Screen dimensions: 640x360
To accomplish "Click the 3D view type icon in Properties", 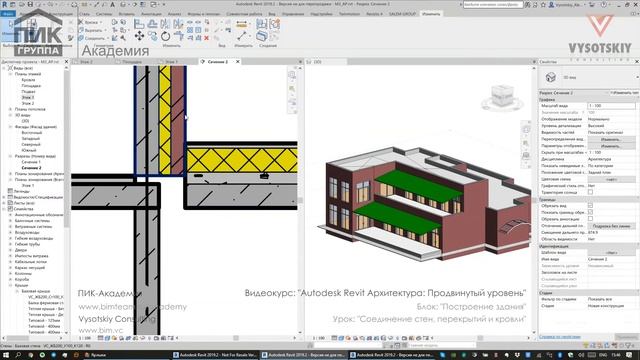I will coord(551,77).
